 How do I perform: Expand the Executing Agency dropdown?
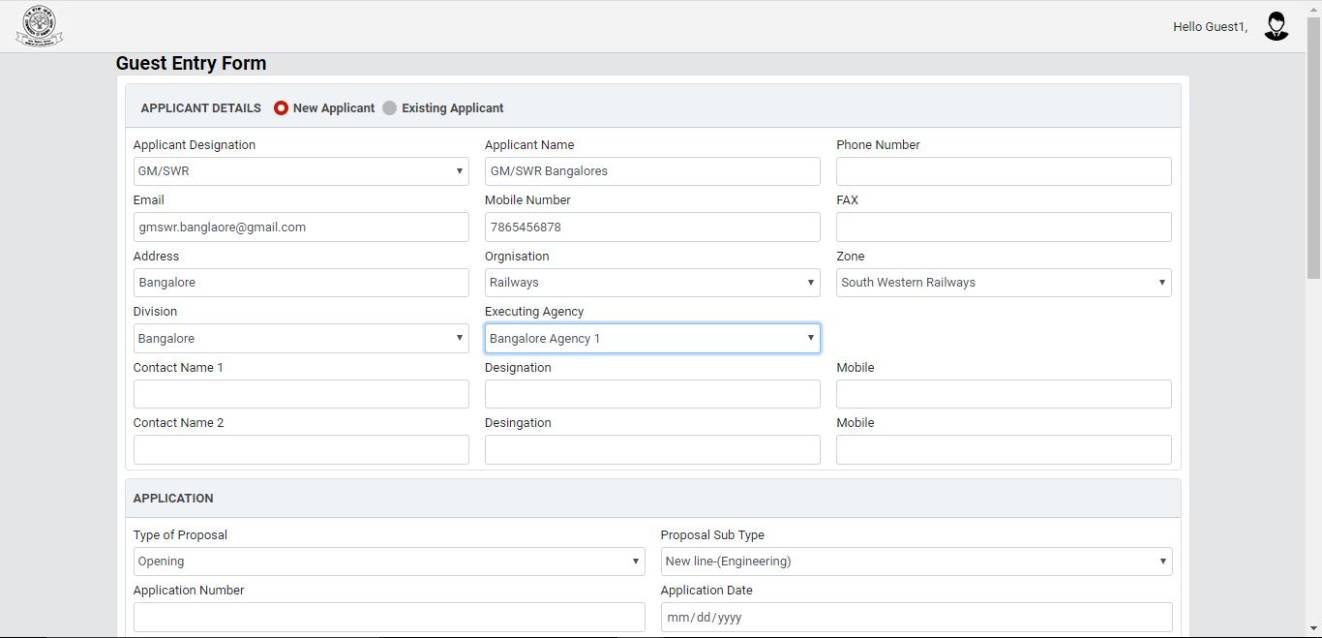(x=652, y=339)
